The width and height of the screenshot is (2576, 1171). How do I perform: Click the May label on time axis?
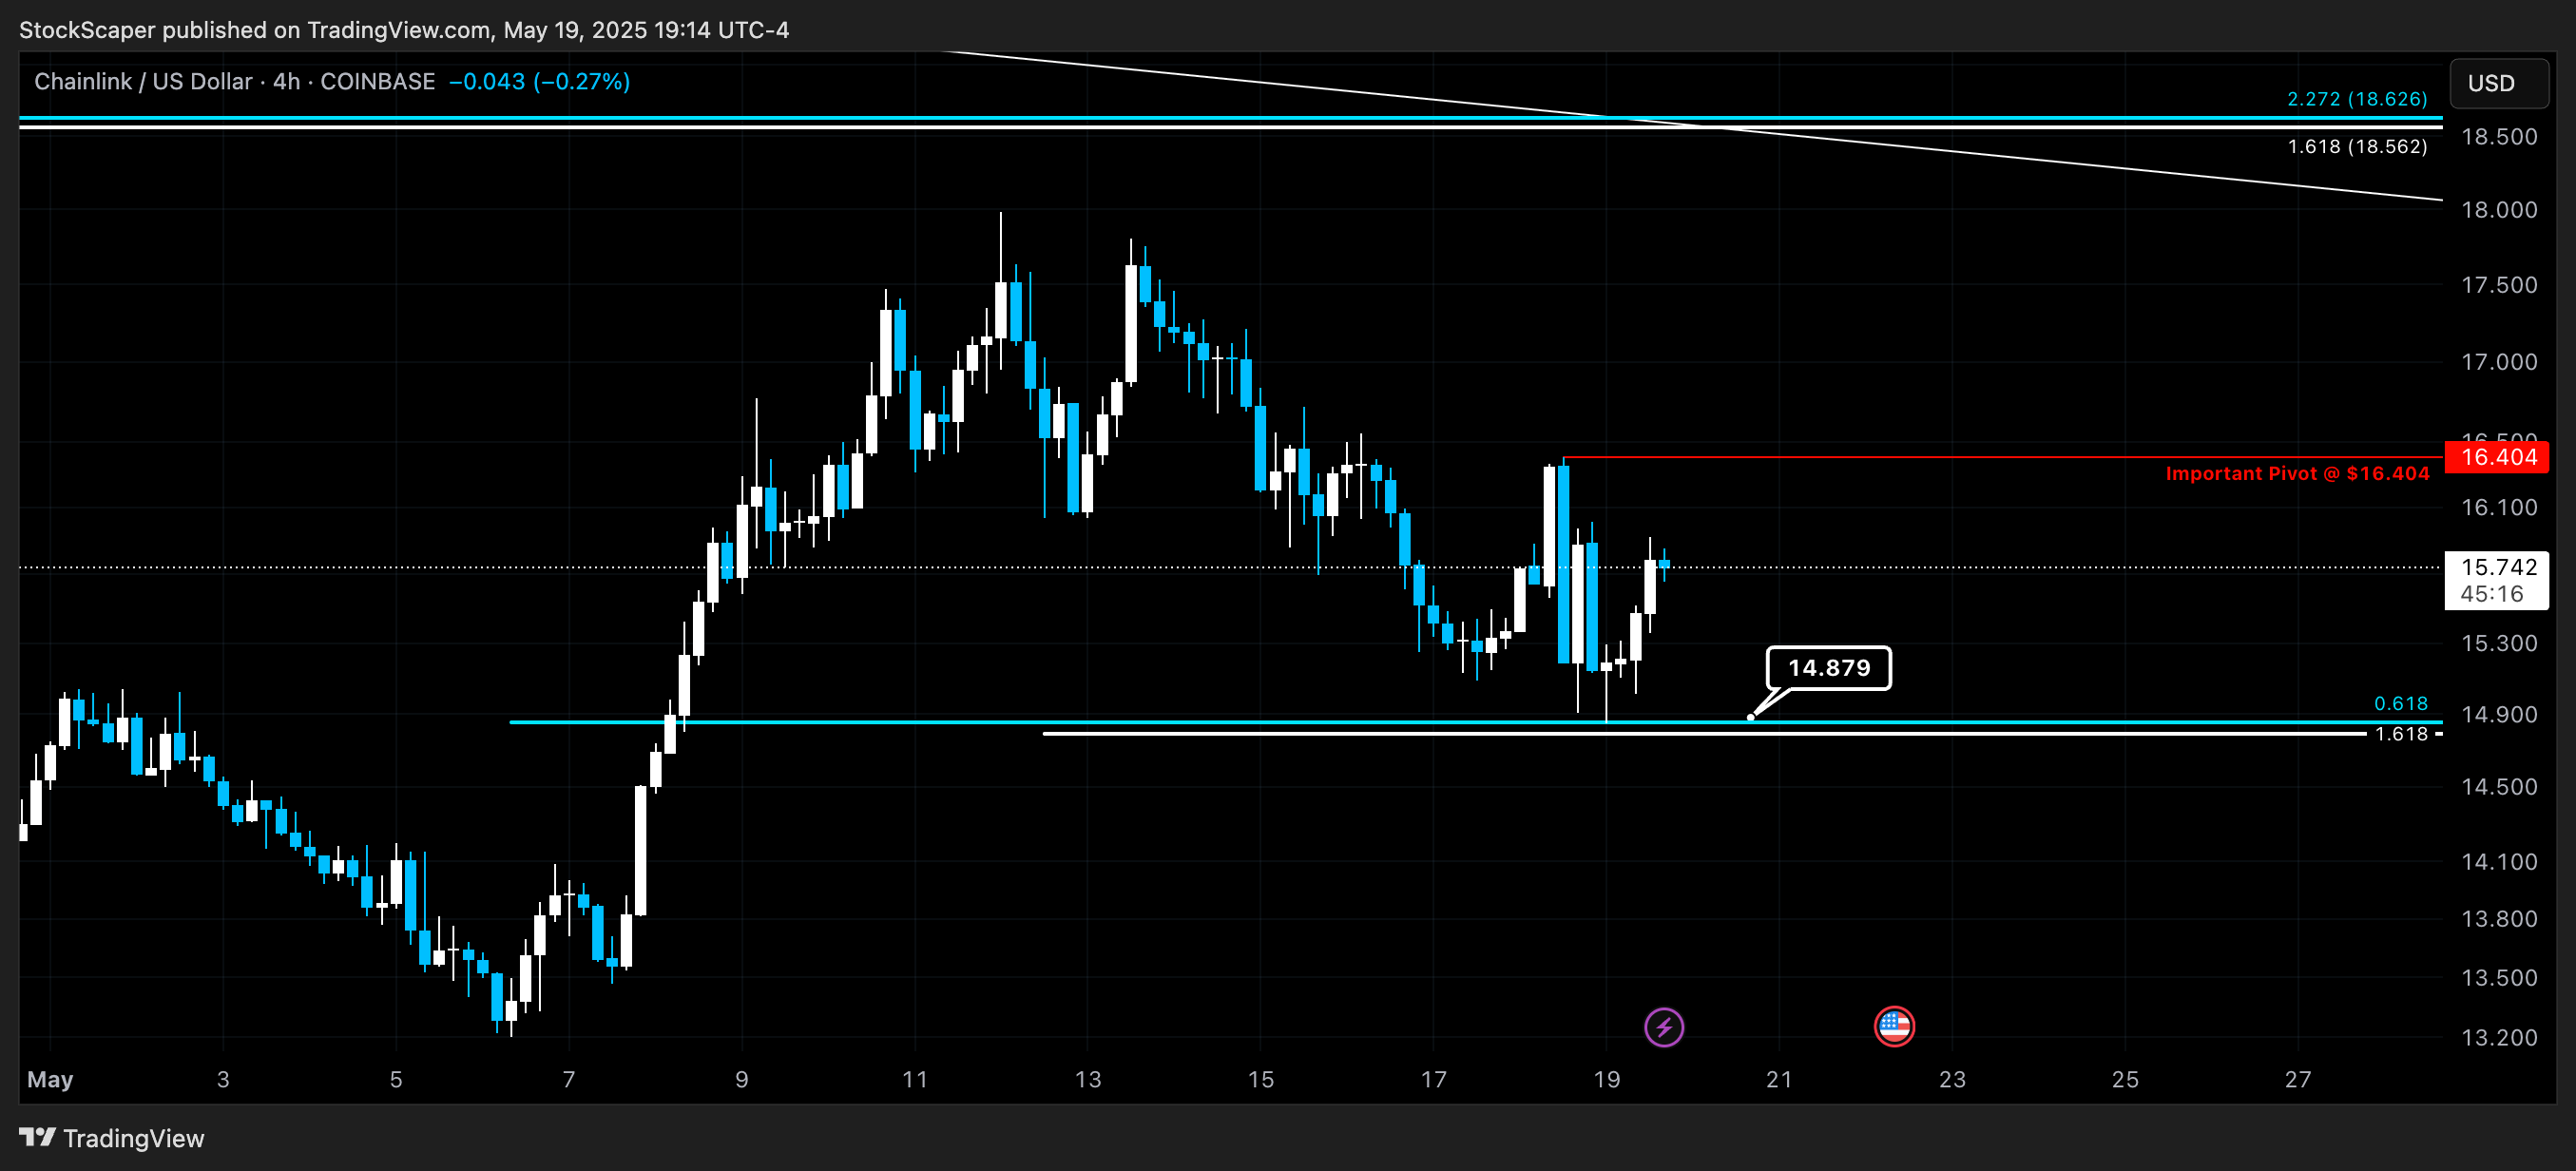(50, 1080)
